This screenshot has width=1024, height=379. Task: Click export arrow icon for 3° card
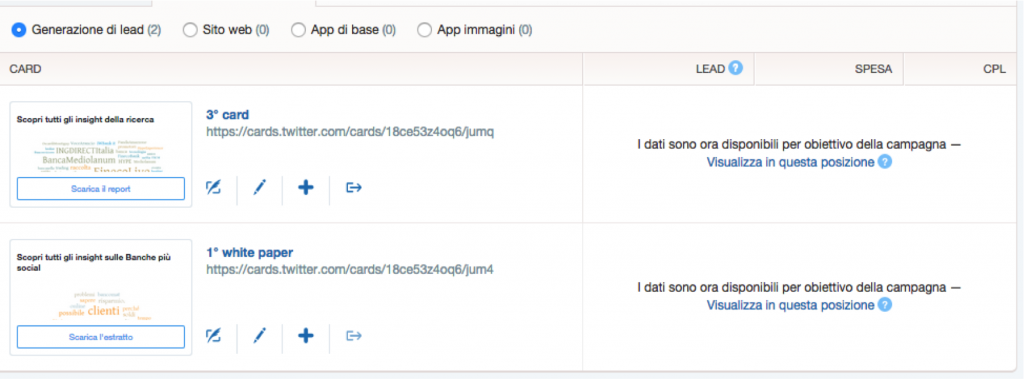353,188
